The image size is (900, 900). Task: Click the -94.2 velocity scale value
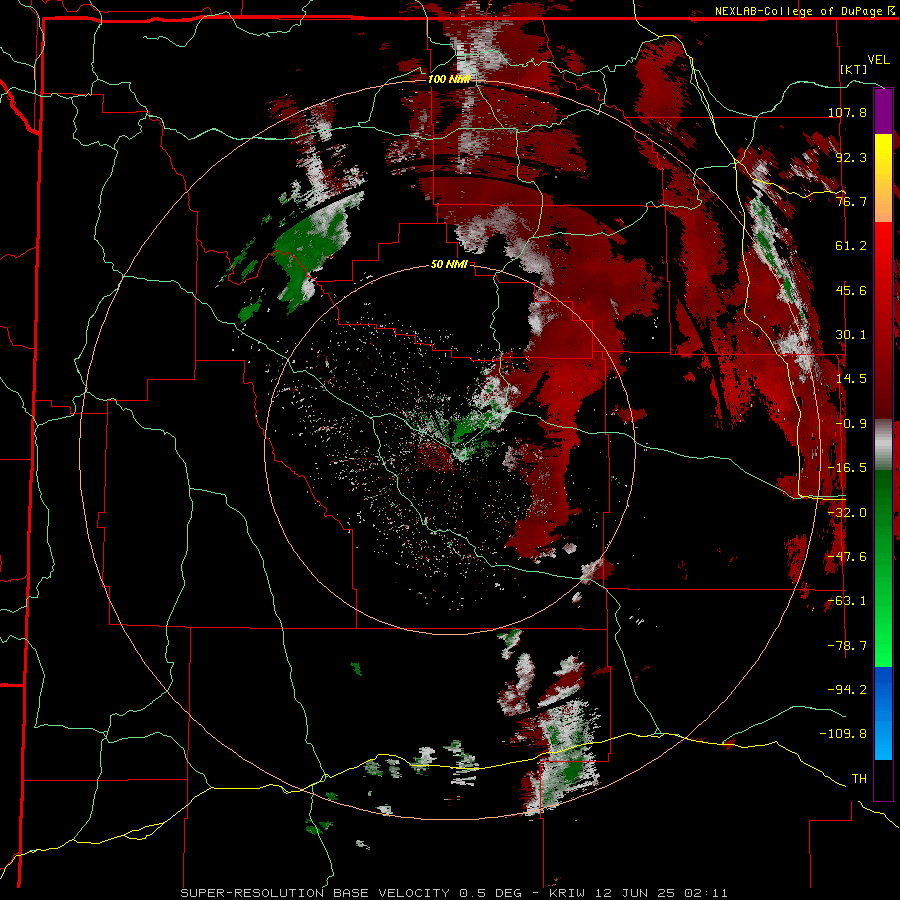[x=848, y=690]
